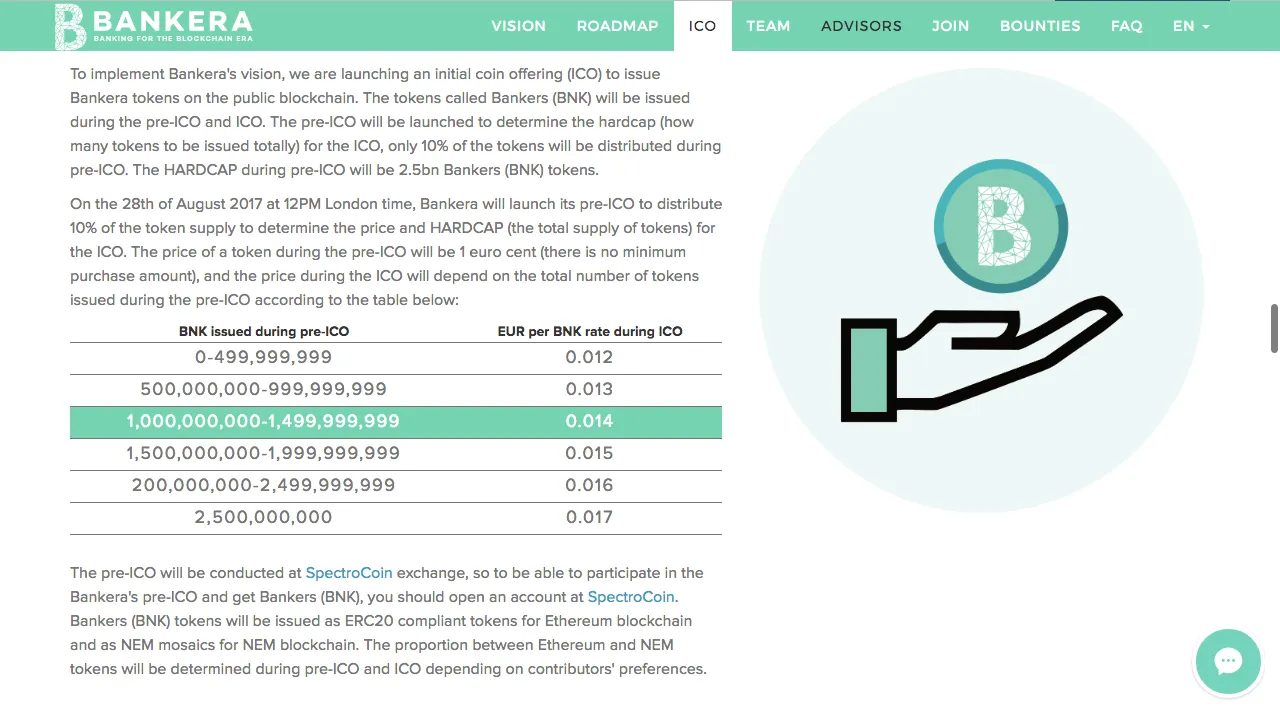Select the 200,000,000-2,499,999,999 cell
This screenshot has height=709, width=1280.
(x=264, y=485)
